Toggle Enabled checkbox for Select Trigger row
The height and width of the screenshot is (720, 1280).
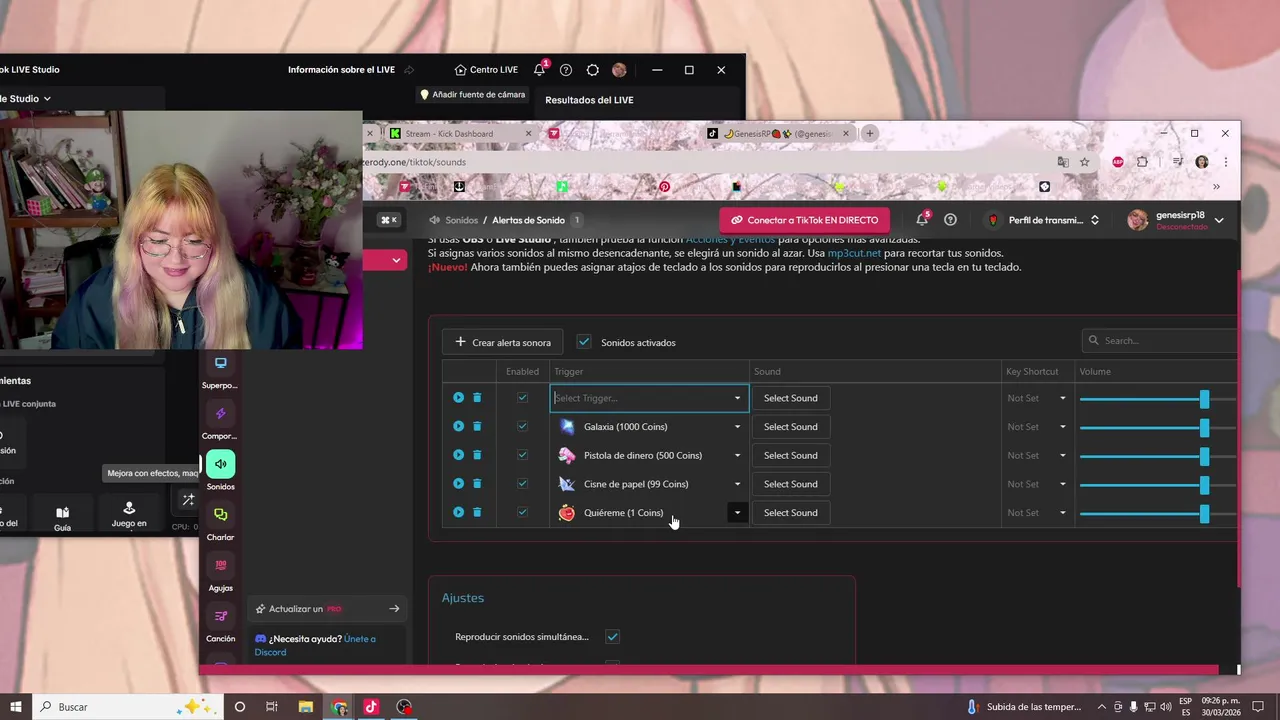point(522,398)
